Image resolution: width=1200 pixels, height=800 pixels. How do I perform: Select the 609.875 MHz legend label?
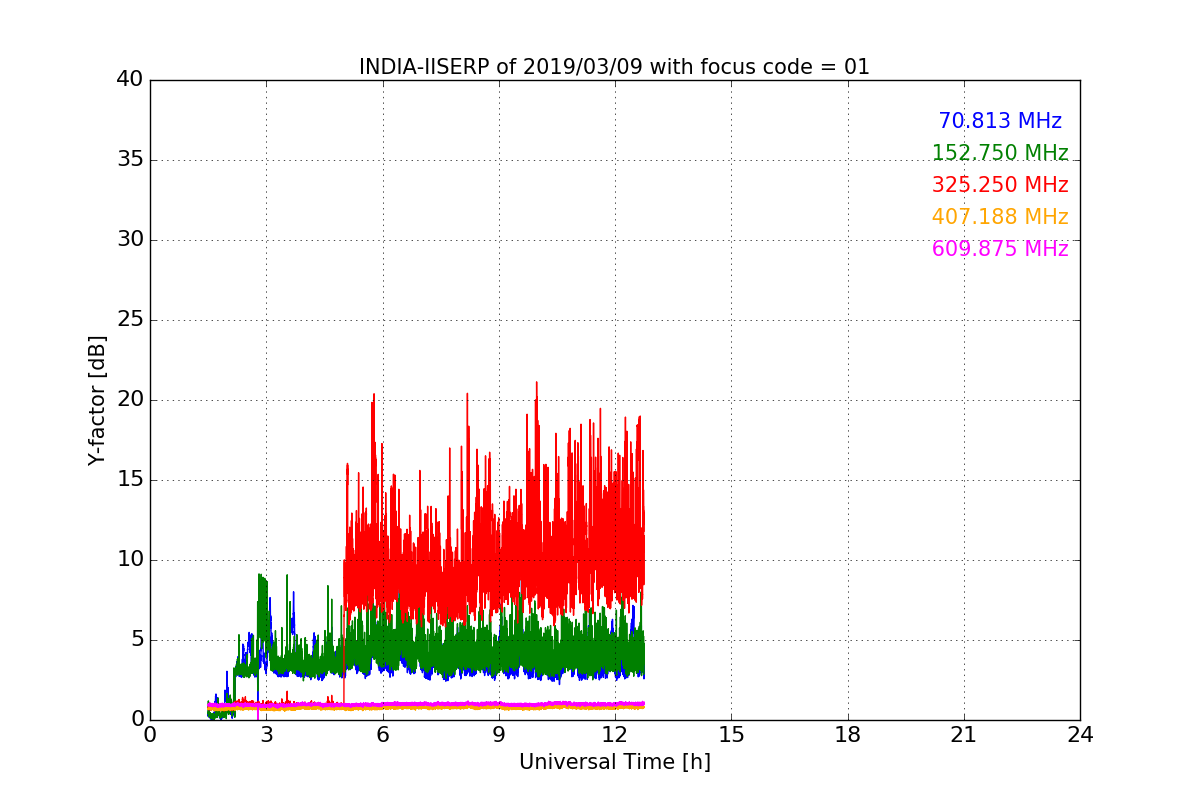[1000, 249]
